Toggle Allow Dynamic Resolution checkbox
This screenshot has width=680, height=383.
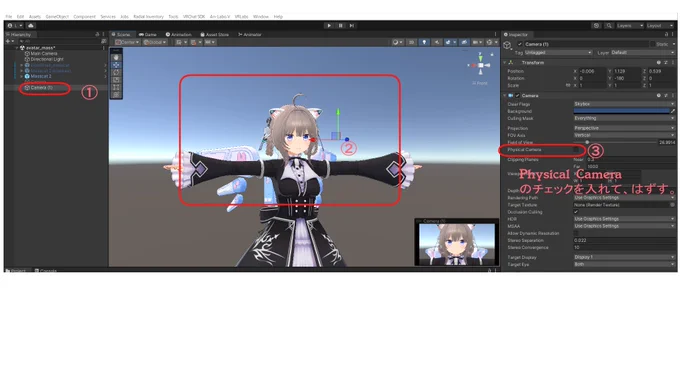tap(576, 233)
